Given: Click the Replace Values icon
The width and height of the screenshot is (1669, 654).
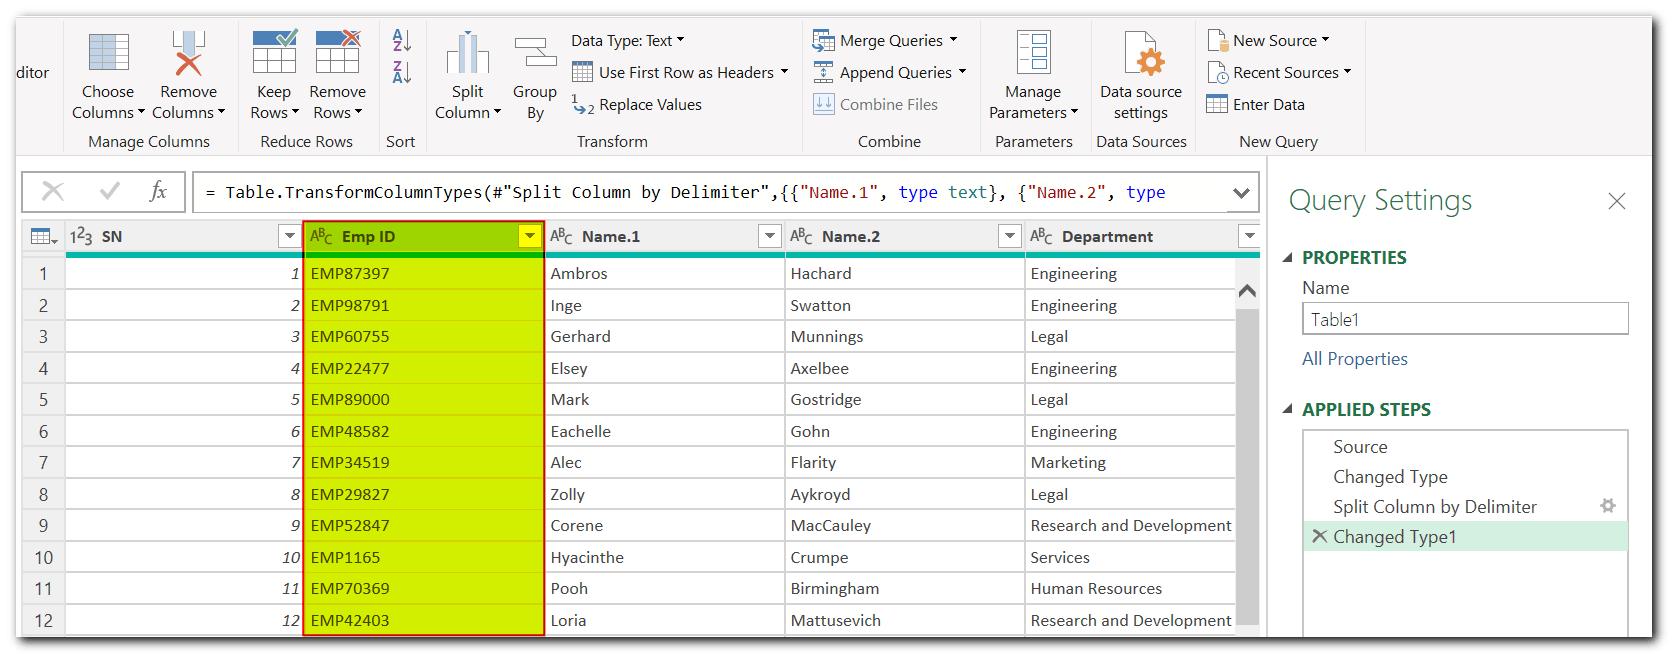Looking at the screenshot, I should [583, 104].
